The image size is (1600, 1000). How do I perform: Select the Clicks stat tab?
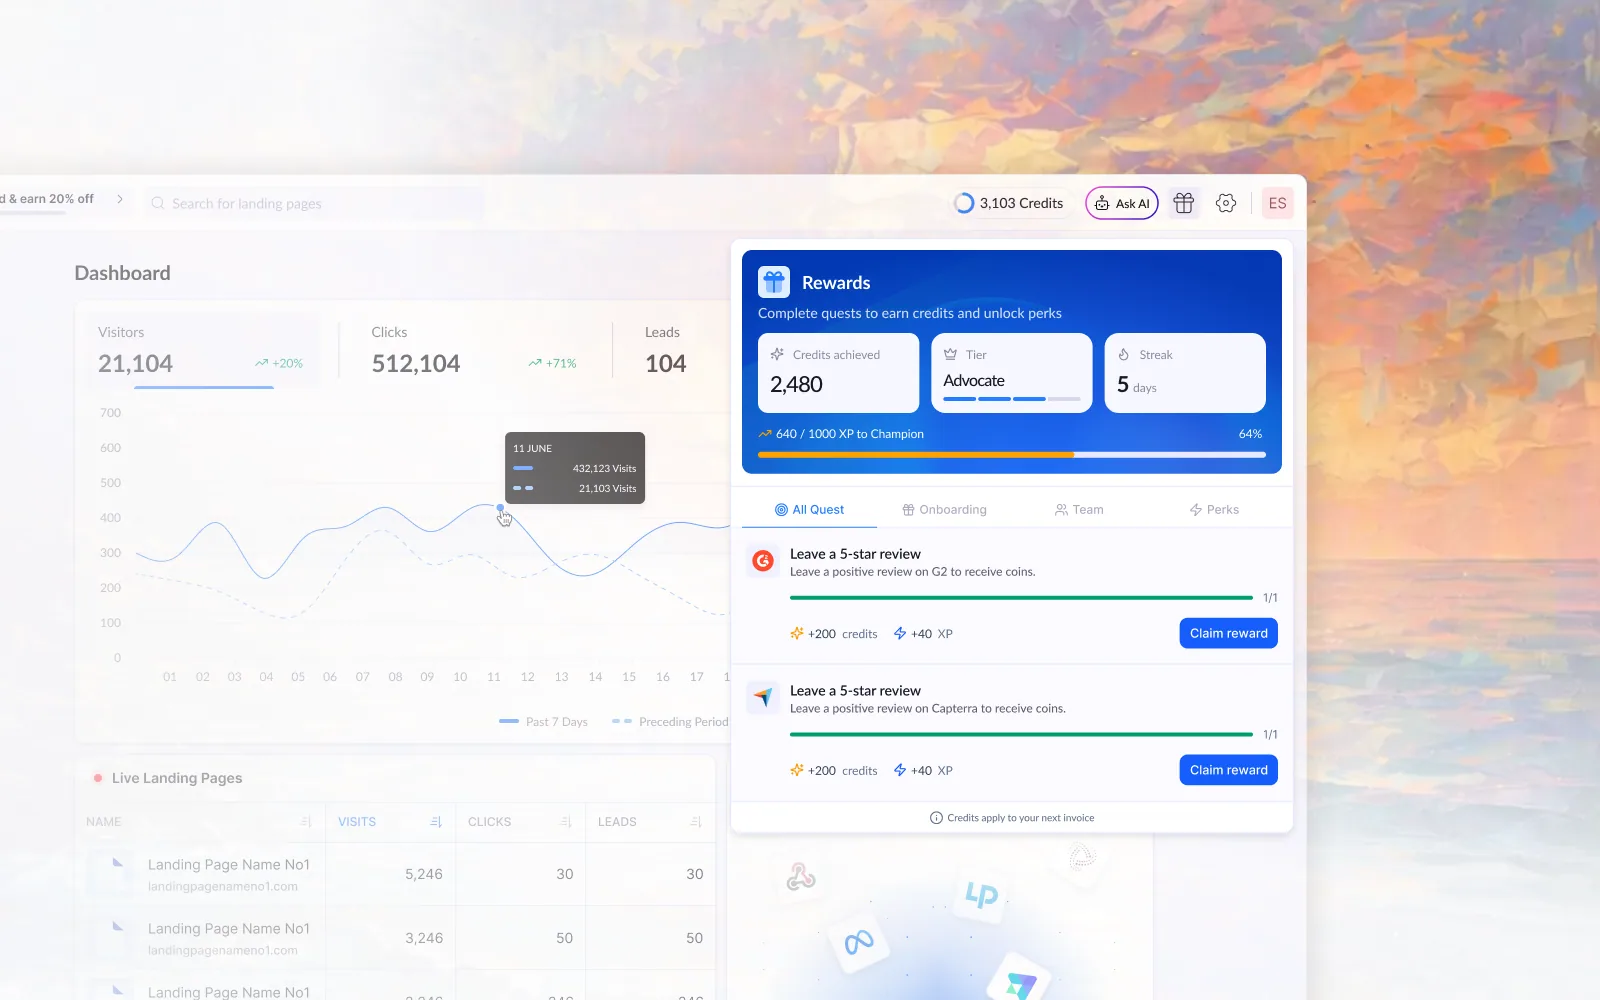tap(474, 350)
